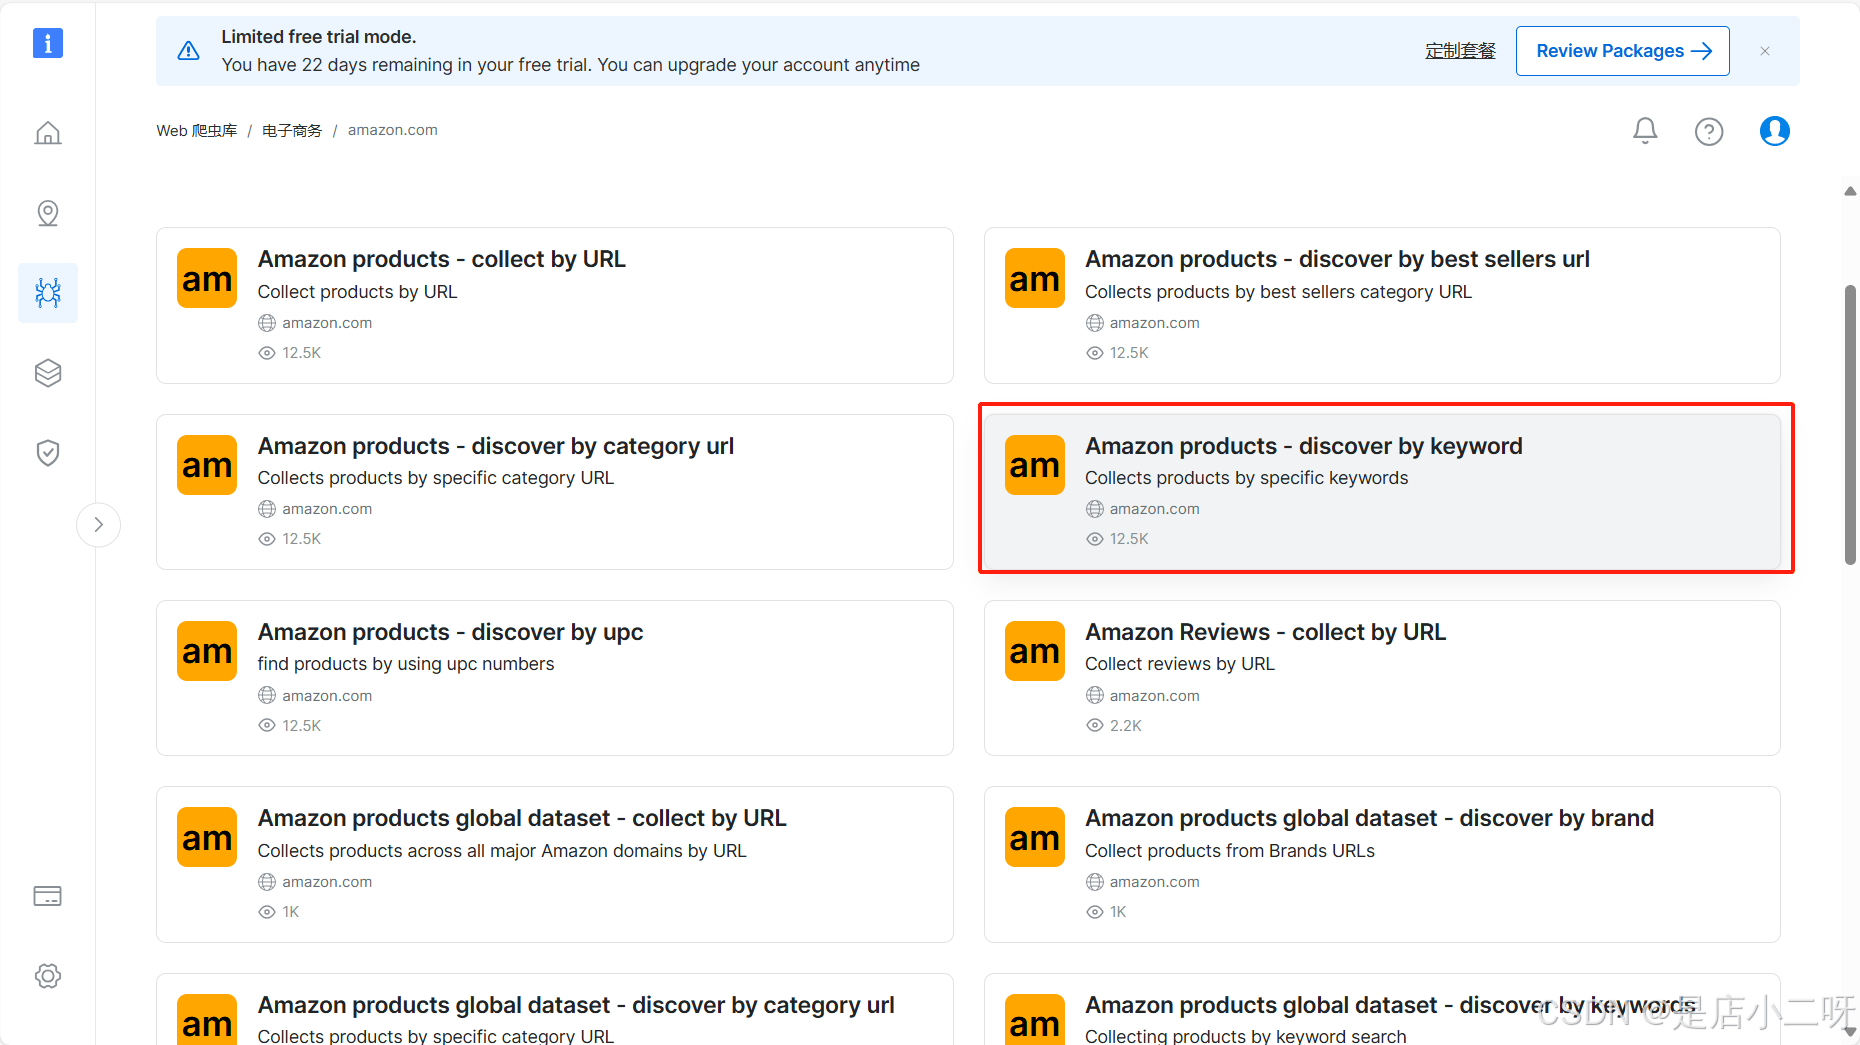
Task: Click am logo of discover by upc card
Action: (x=207, y=651)
